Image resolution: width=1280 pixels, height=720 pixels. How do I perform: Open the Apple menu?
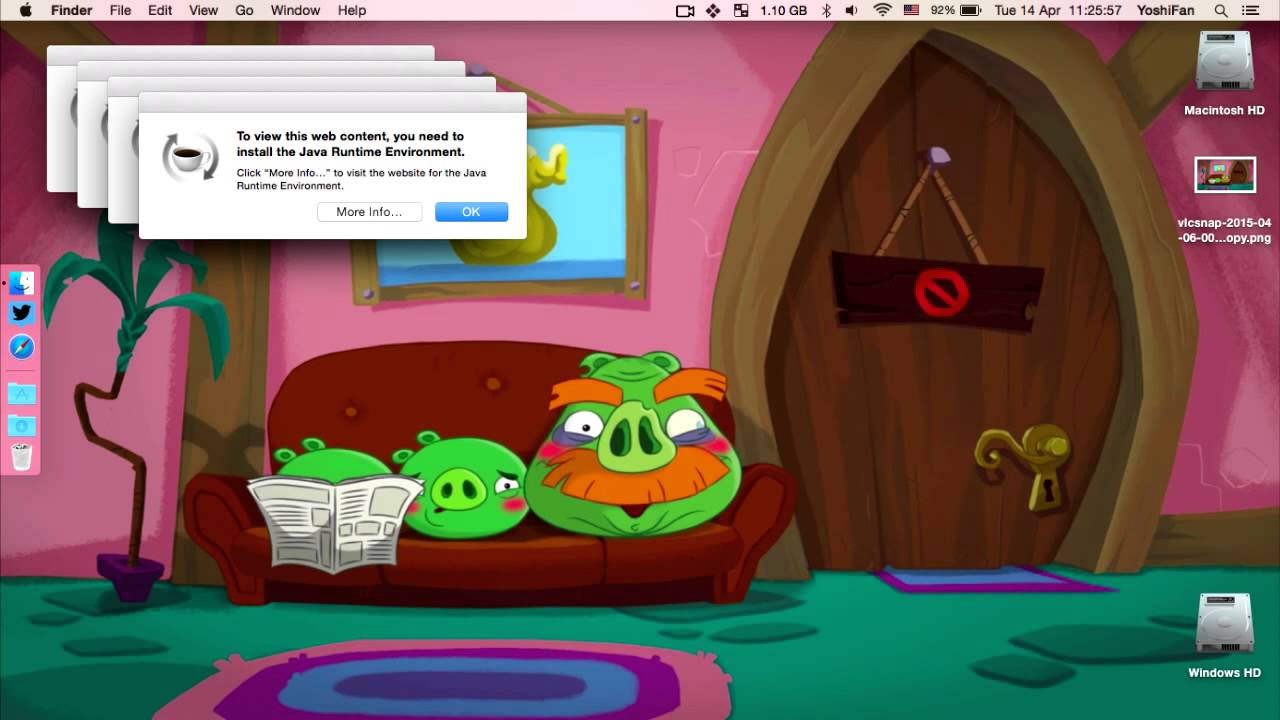25,10
